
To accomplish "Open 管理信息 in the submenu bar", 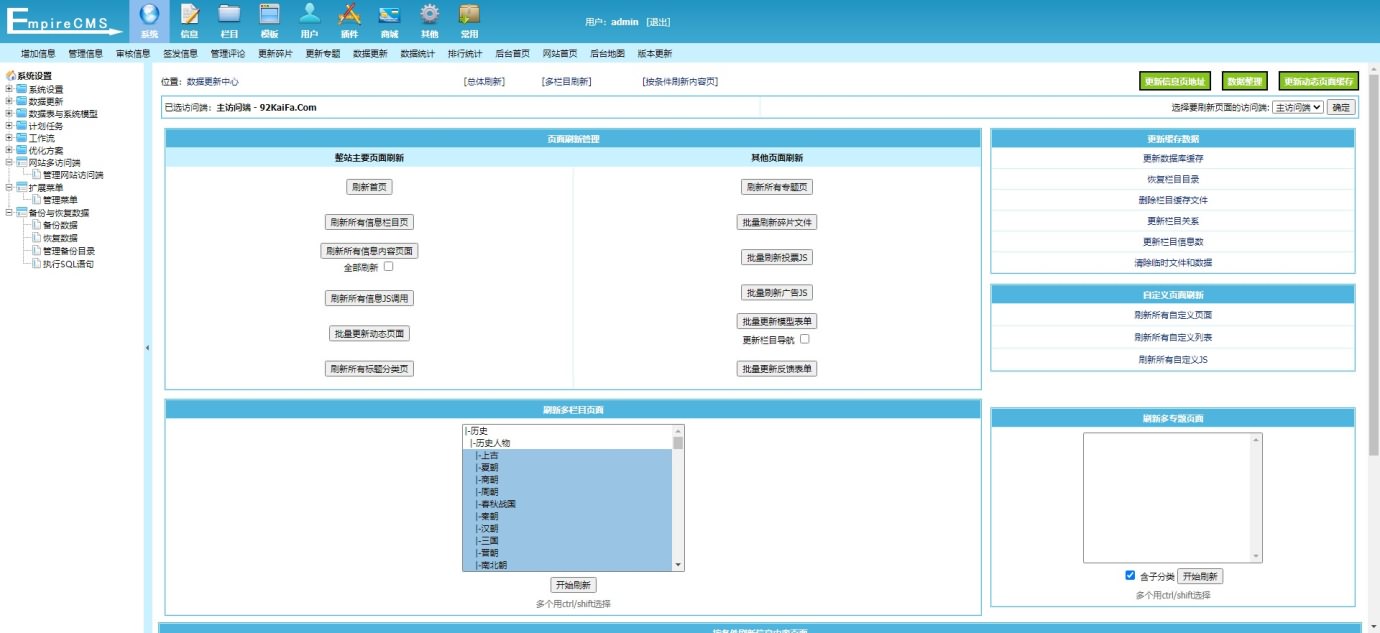I will click(86, 53).
